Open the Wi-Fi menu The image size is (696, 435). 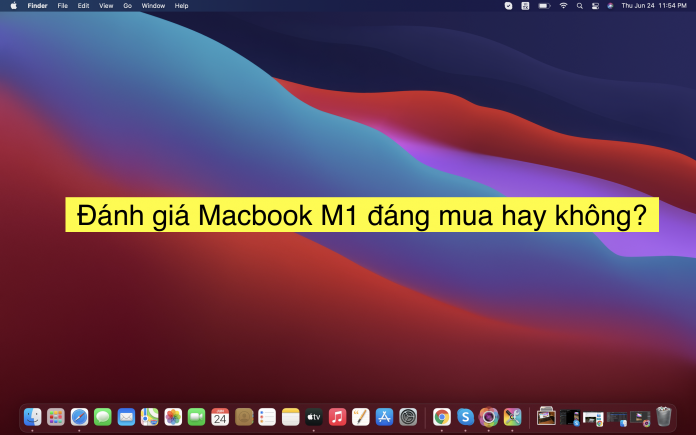click(563, 6)
